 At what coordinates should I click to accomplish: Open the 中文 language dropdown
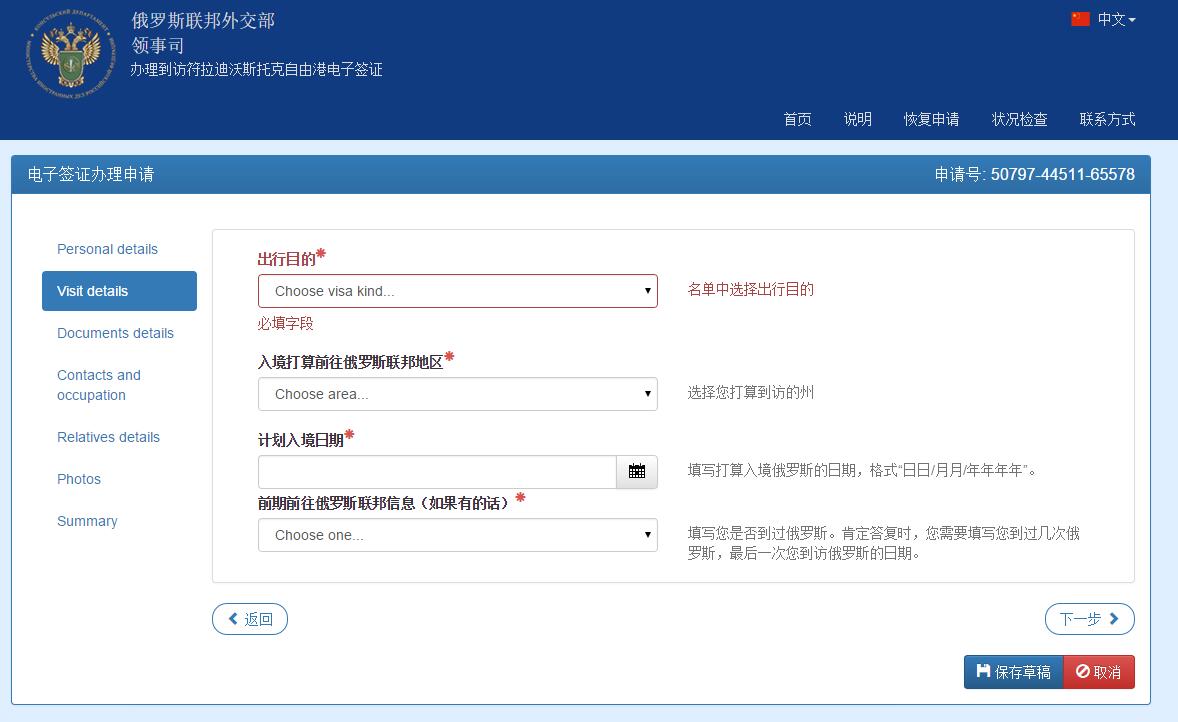click(x=1110, y=19)
